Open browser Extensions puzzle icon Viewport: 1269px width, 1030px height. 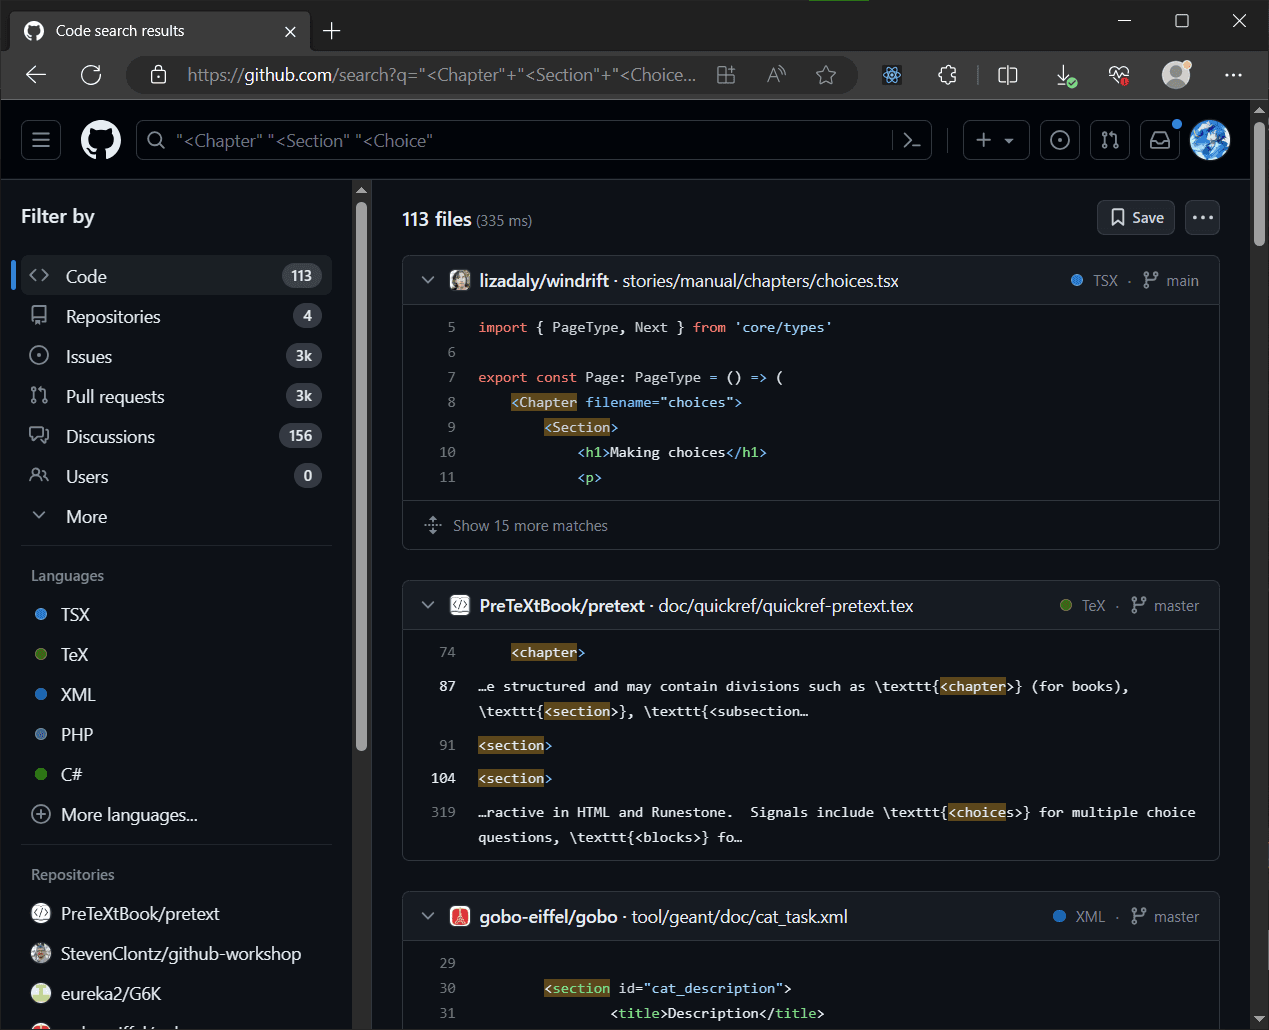pyautogui.click(x=947, y=75)
